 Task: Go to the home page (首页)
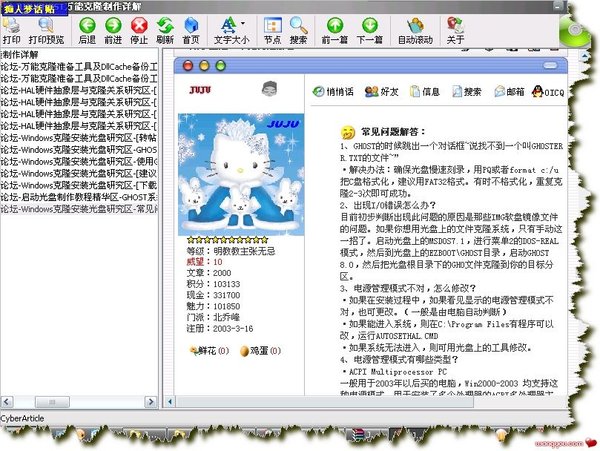pyautogui.click(x=191, y=31)
